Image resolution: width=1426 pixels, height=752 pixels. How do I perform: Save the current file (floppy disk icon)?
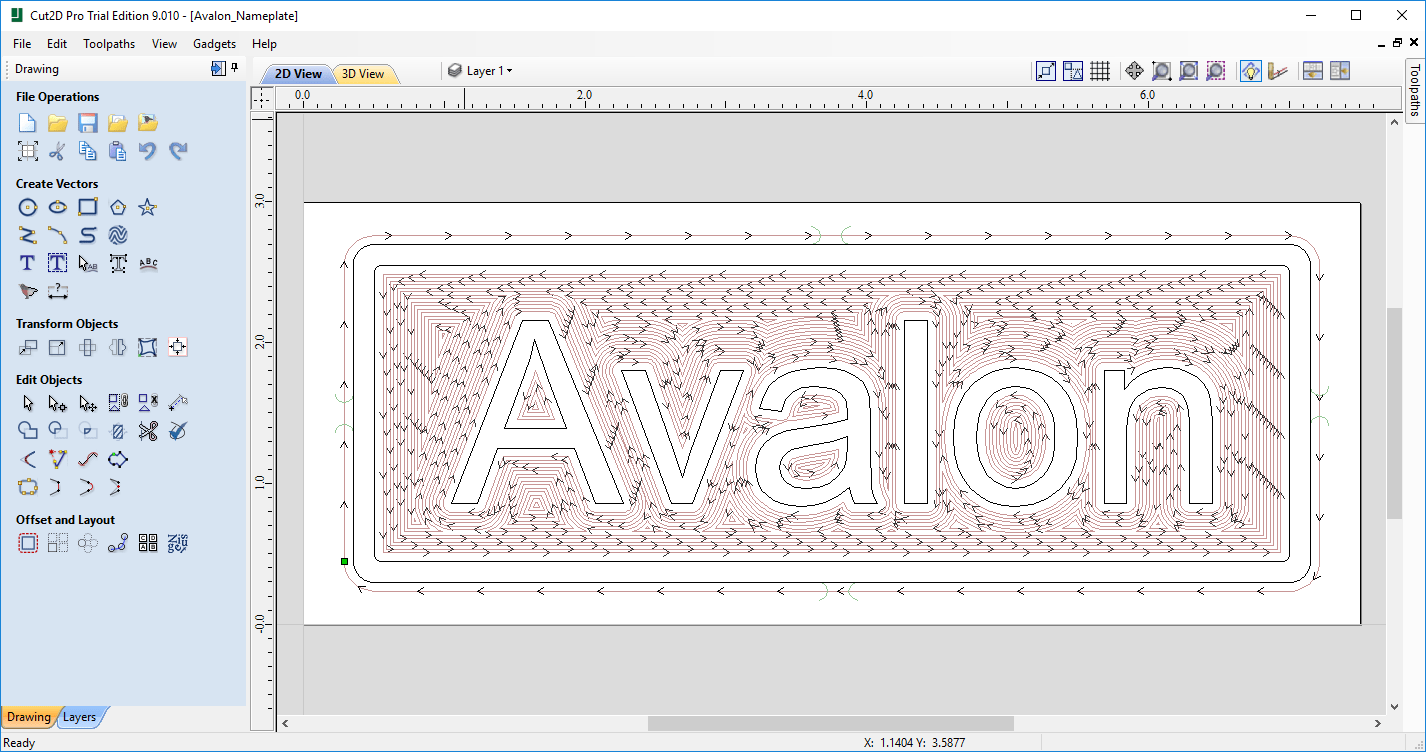pyautogui.click(x=87, y=123)
